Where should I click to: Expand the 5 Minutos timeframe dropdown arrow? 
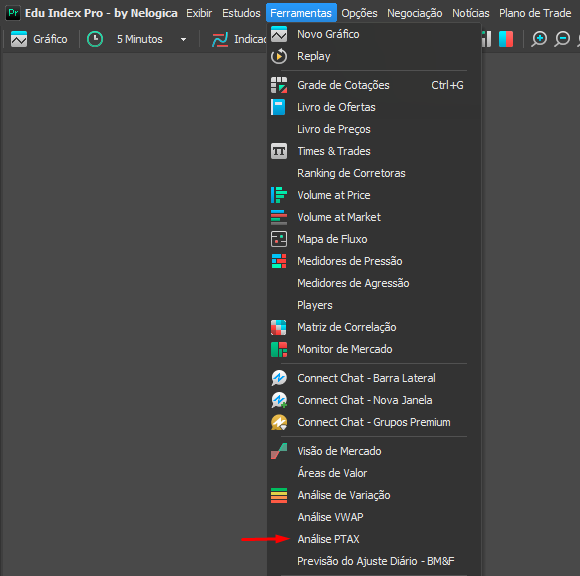[x=183, y=40]
